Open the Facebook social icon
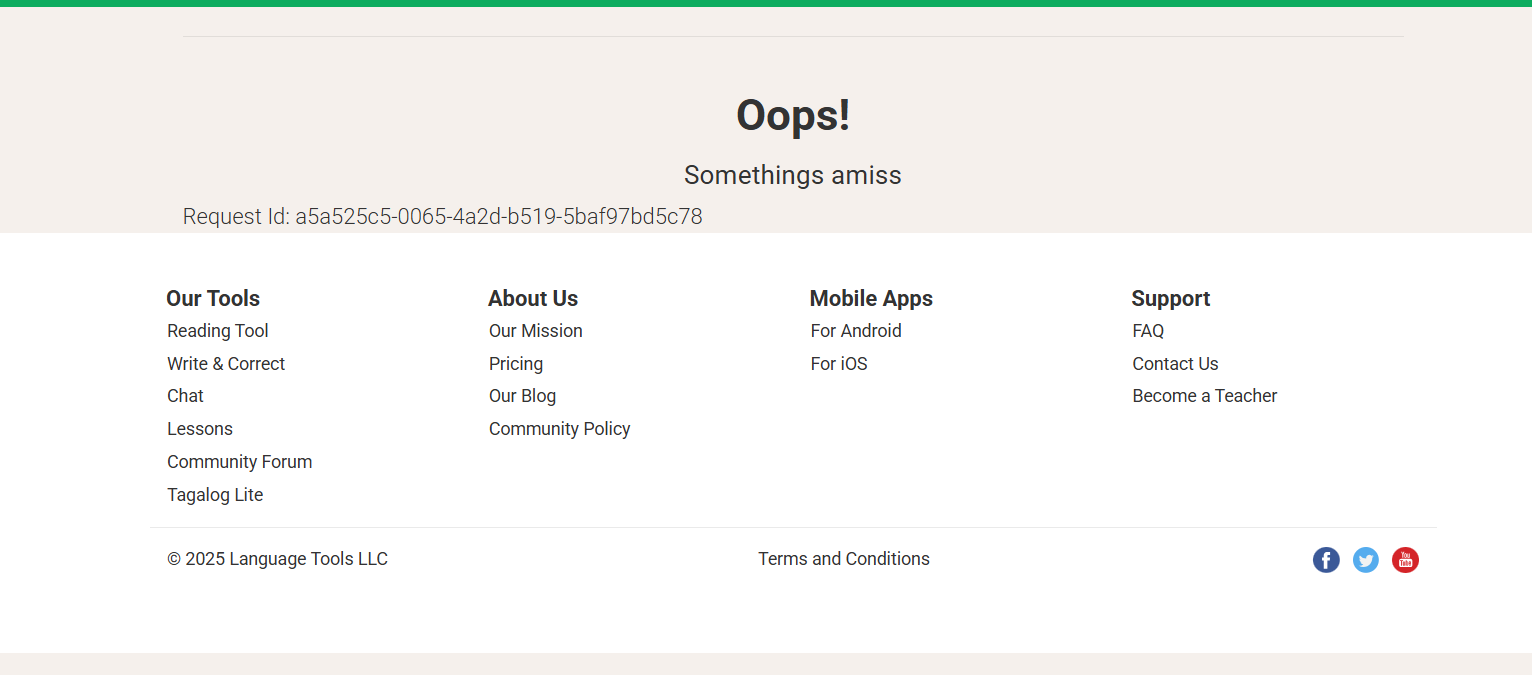This screenshot has width=1532, height=675. tap(1326, 560)
